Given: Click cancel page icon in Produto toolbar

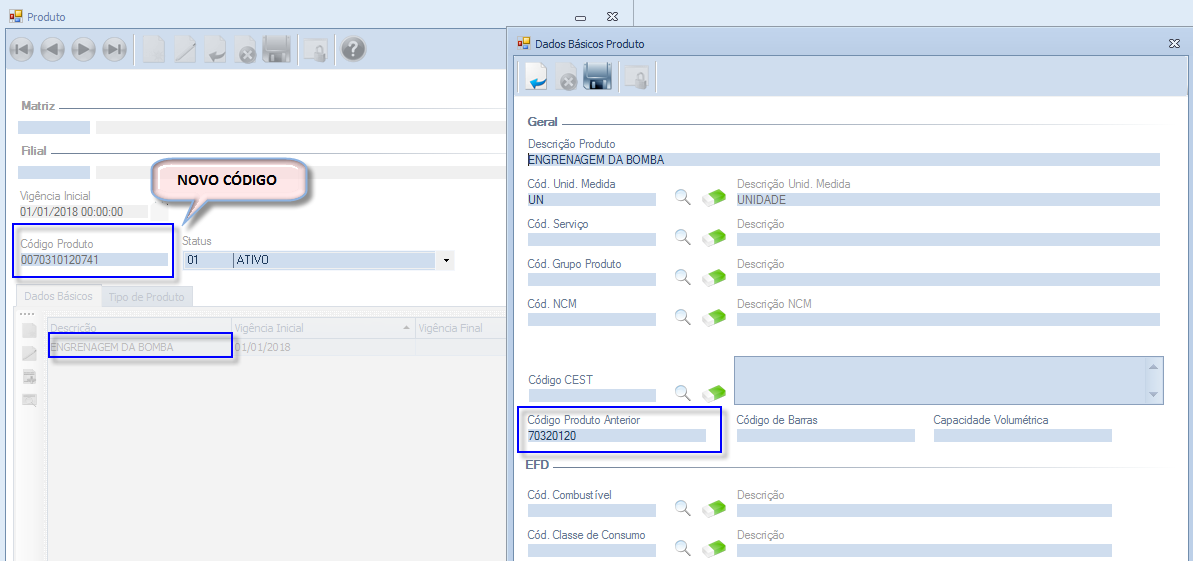Looking at the screenshot, I should [245, 50].
